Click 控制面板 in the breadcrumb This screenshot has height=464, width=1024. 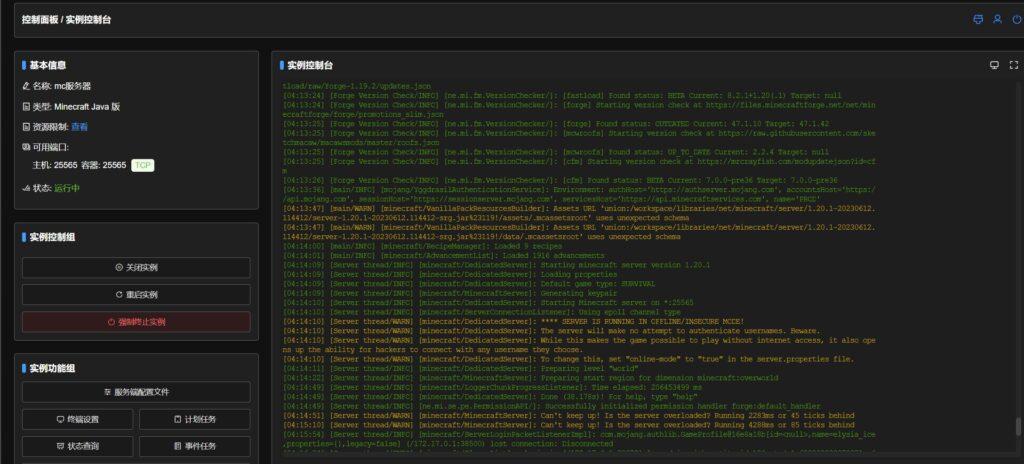click(x=39, y=20)
